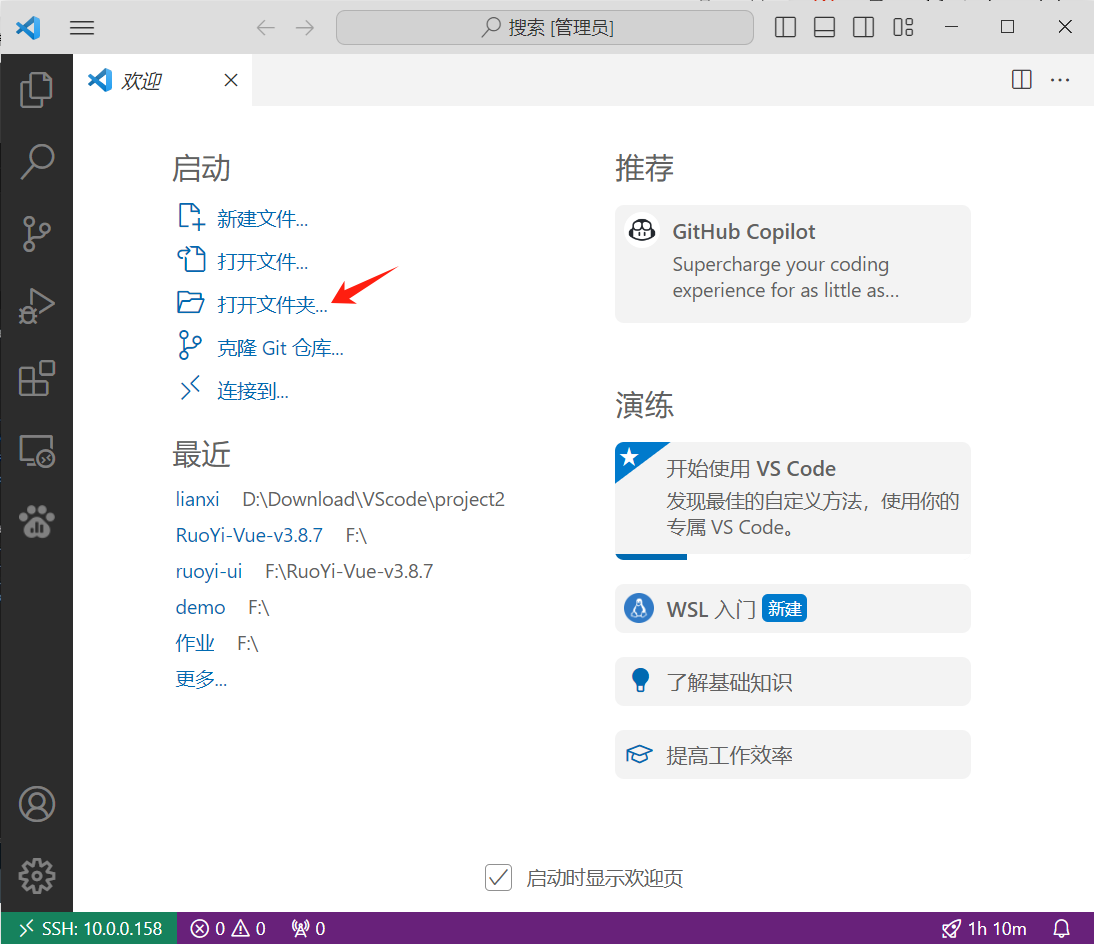Click the progress bar under 开始使用 VS Code

(651, 557)
